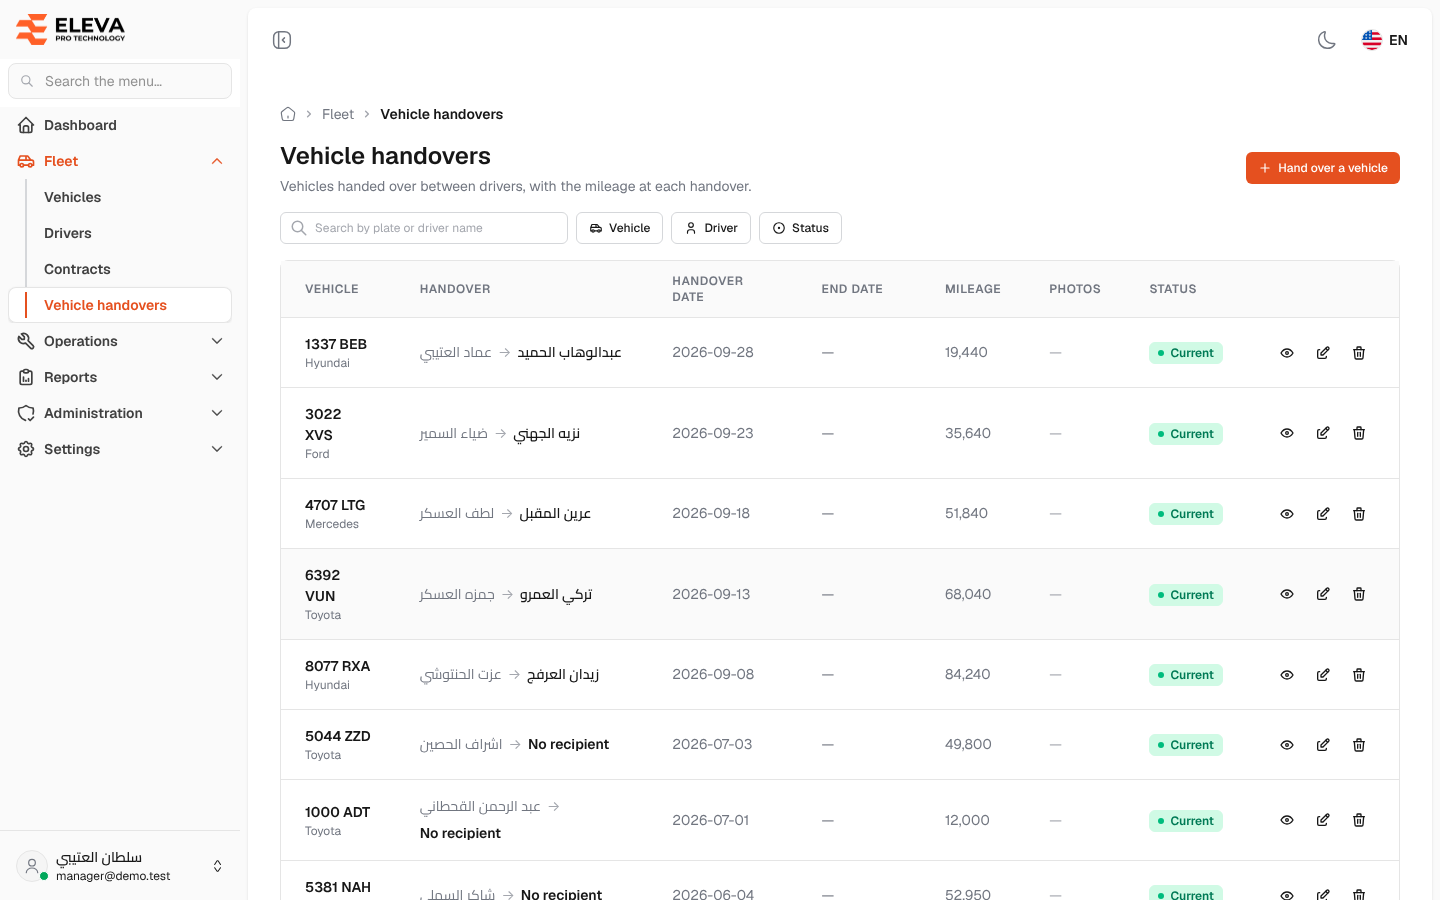
Task: Focus the Search the menu field
Action: tap(120, 81)
